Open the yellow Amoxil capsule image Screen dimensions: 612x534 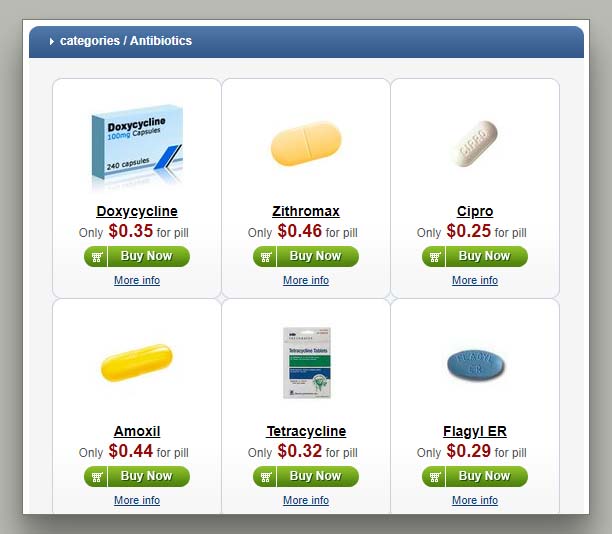point(137,363)
